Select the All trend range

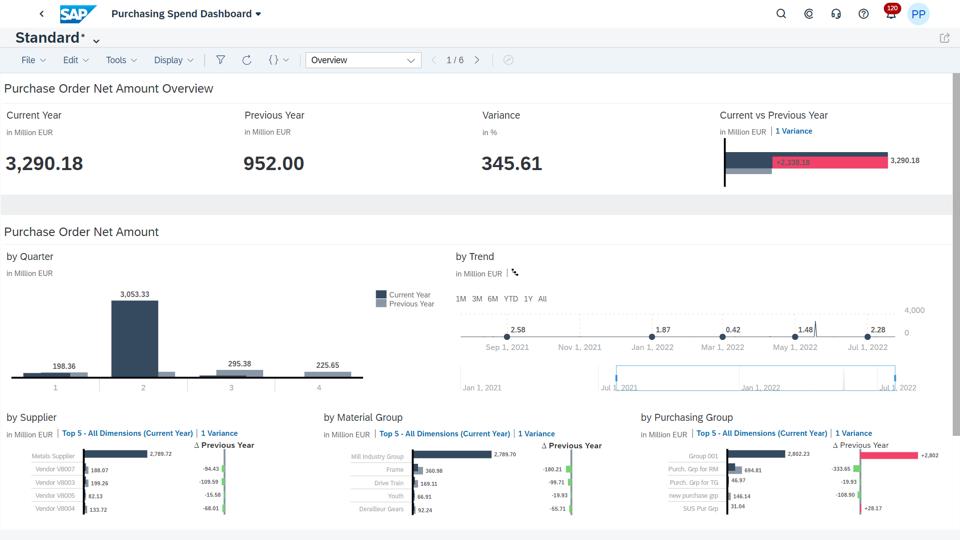[542, 299]
